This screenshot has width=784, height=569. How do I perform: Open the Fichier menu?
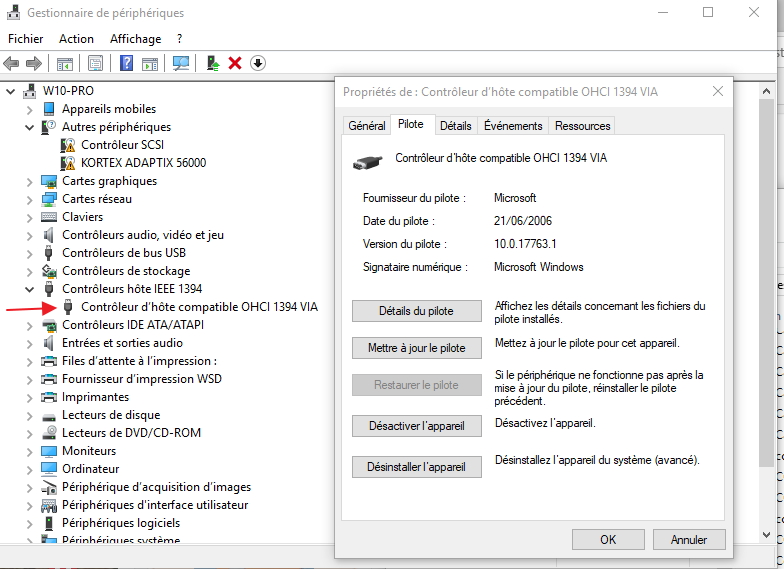click(26, 39)
